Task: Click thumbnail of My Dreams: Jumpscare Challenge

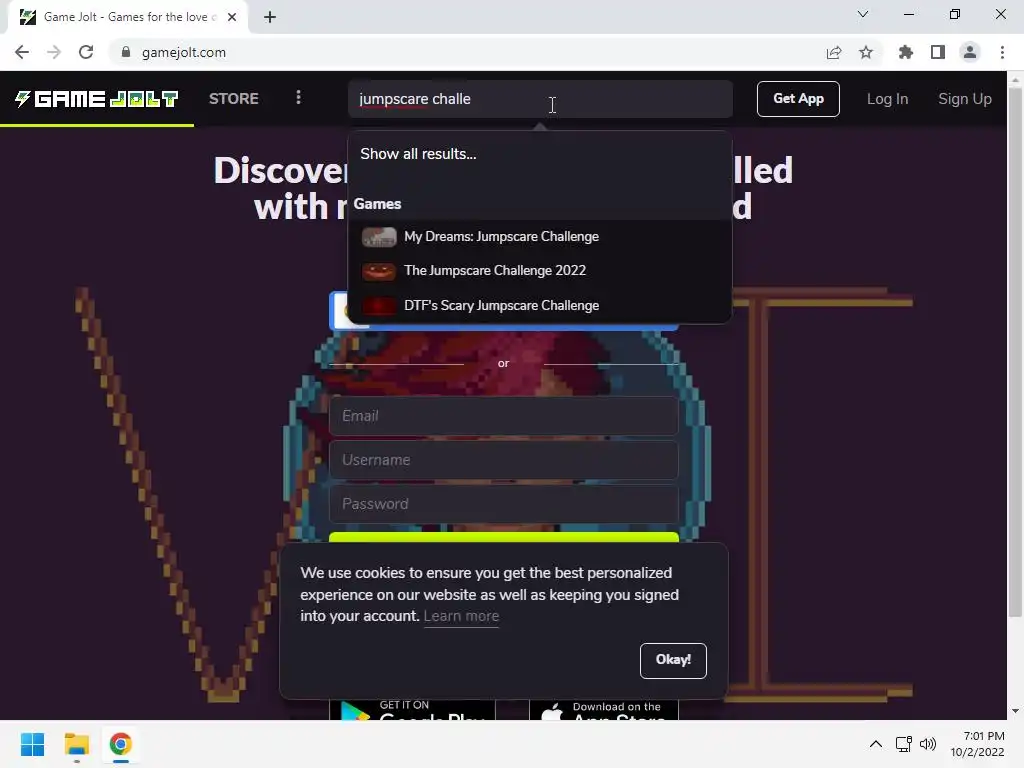Action: pos(379,236)
